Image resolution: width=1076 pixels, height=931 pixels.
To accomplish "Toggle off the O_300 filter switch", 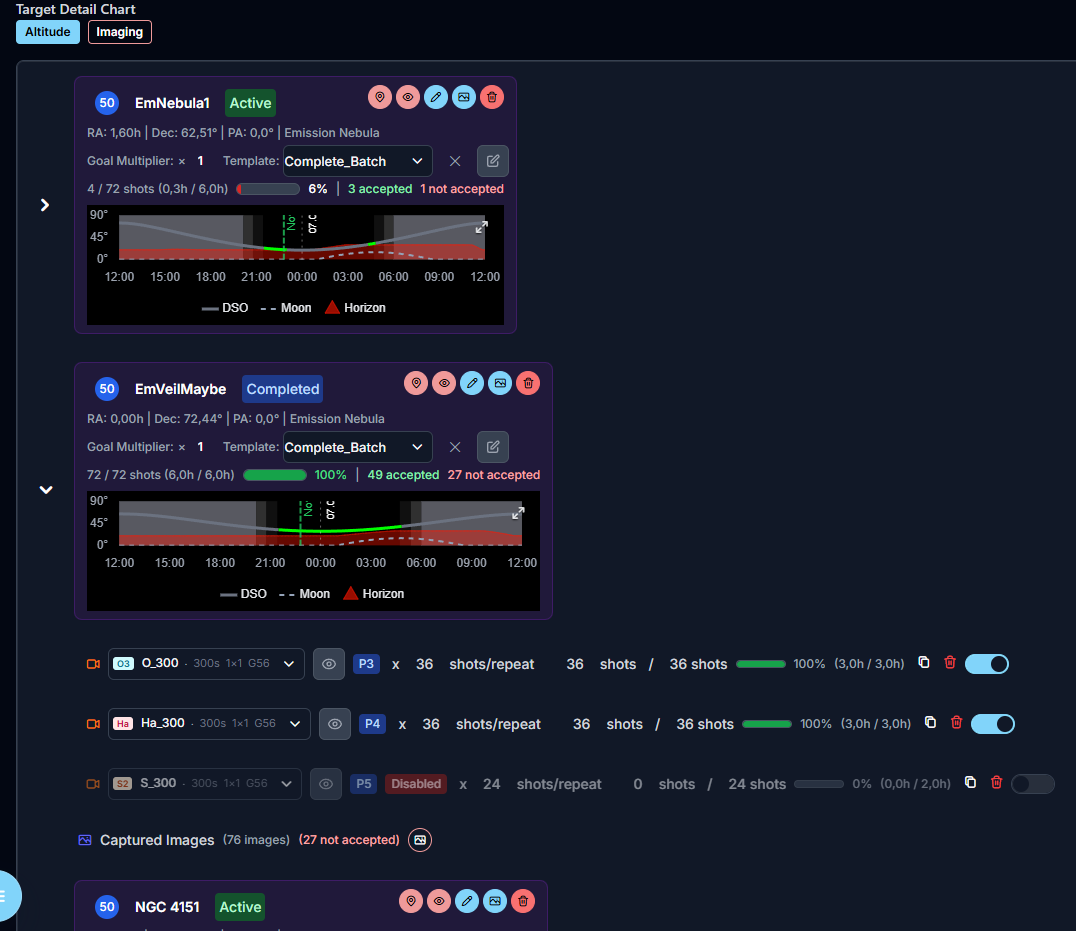I will point(986,663).
